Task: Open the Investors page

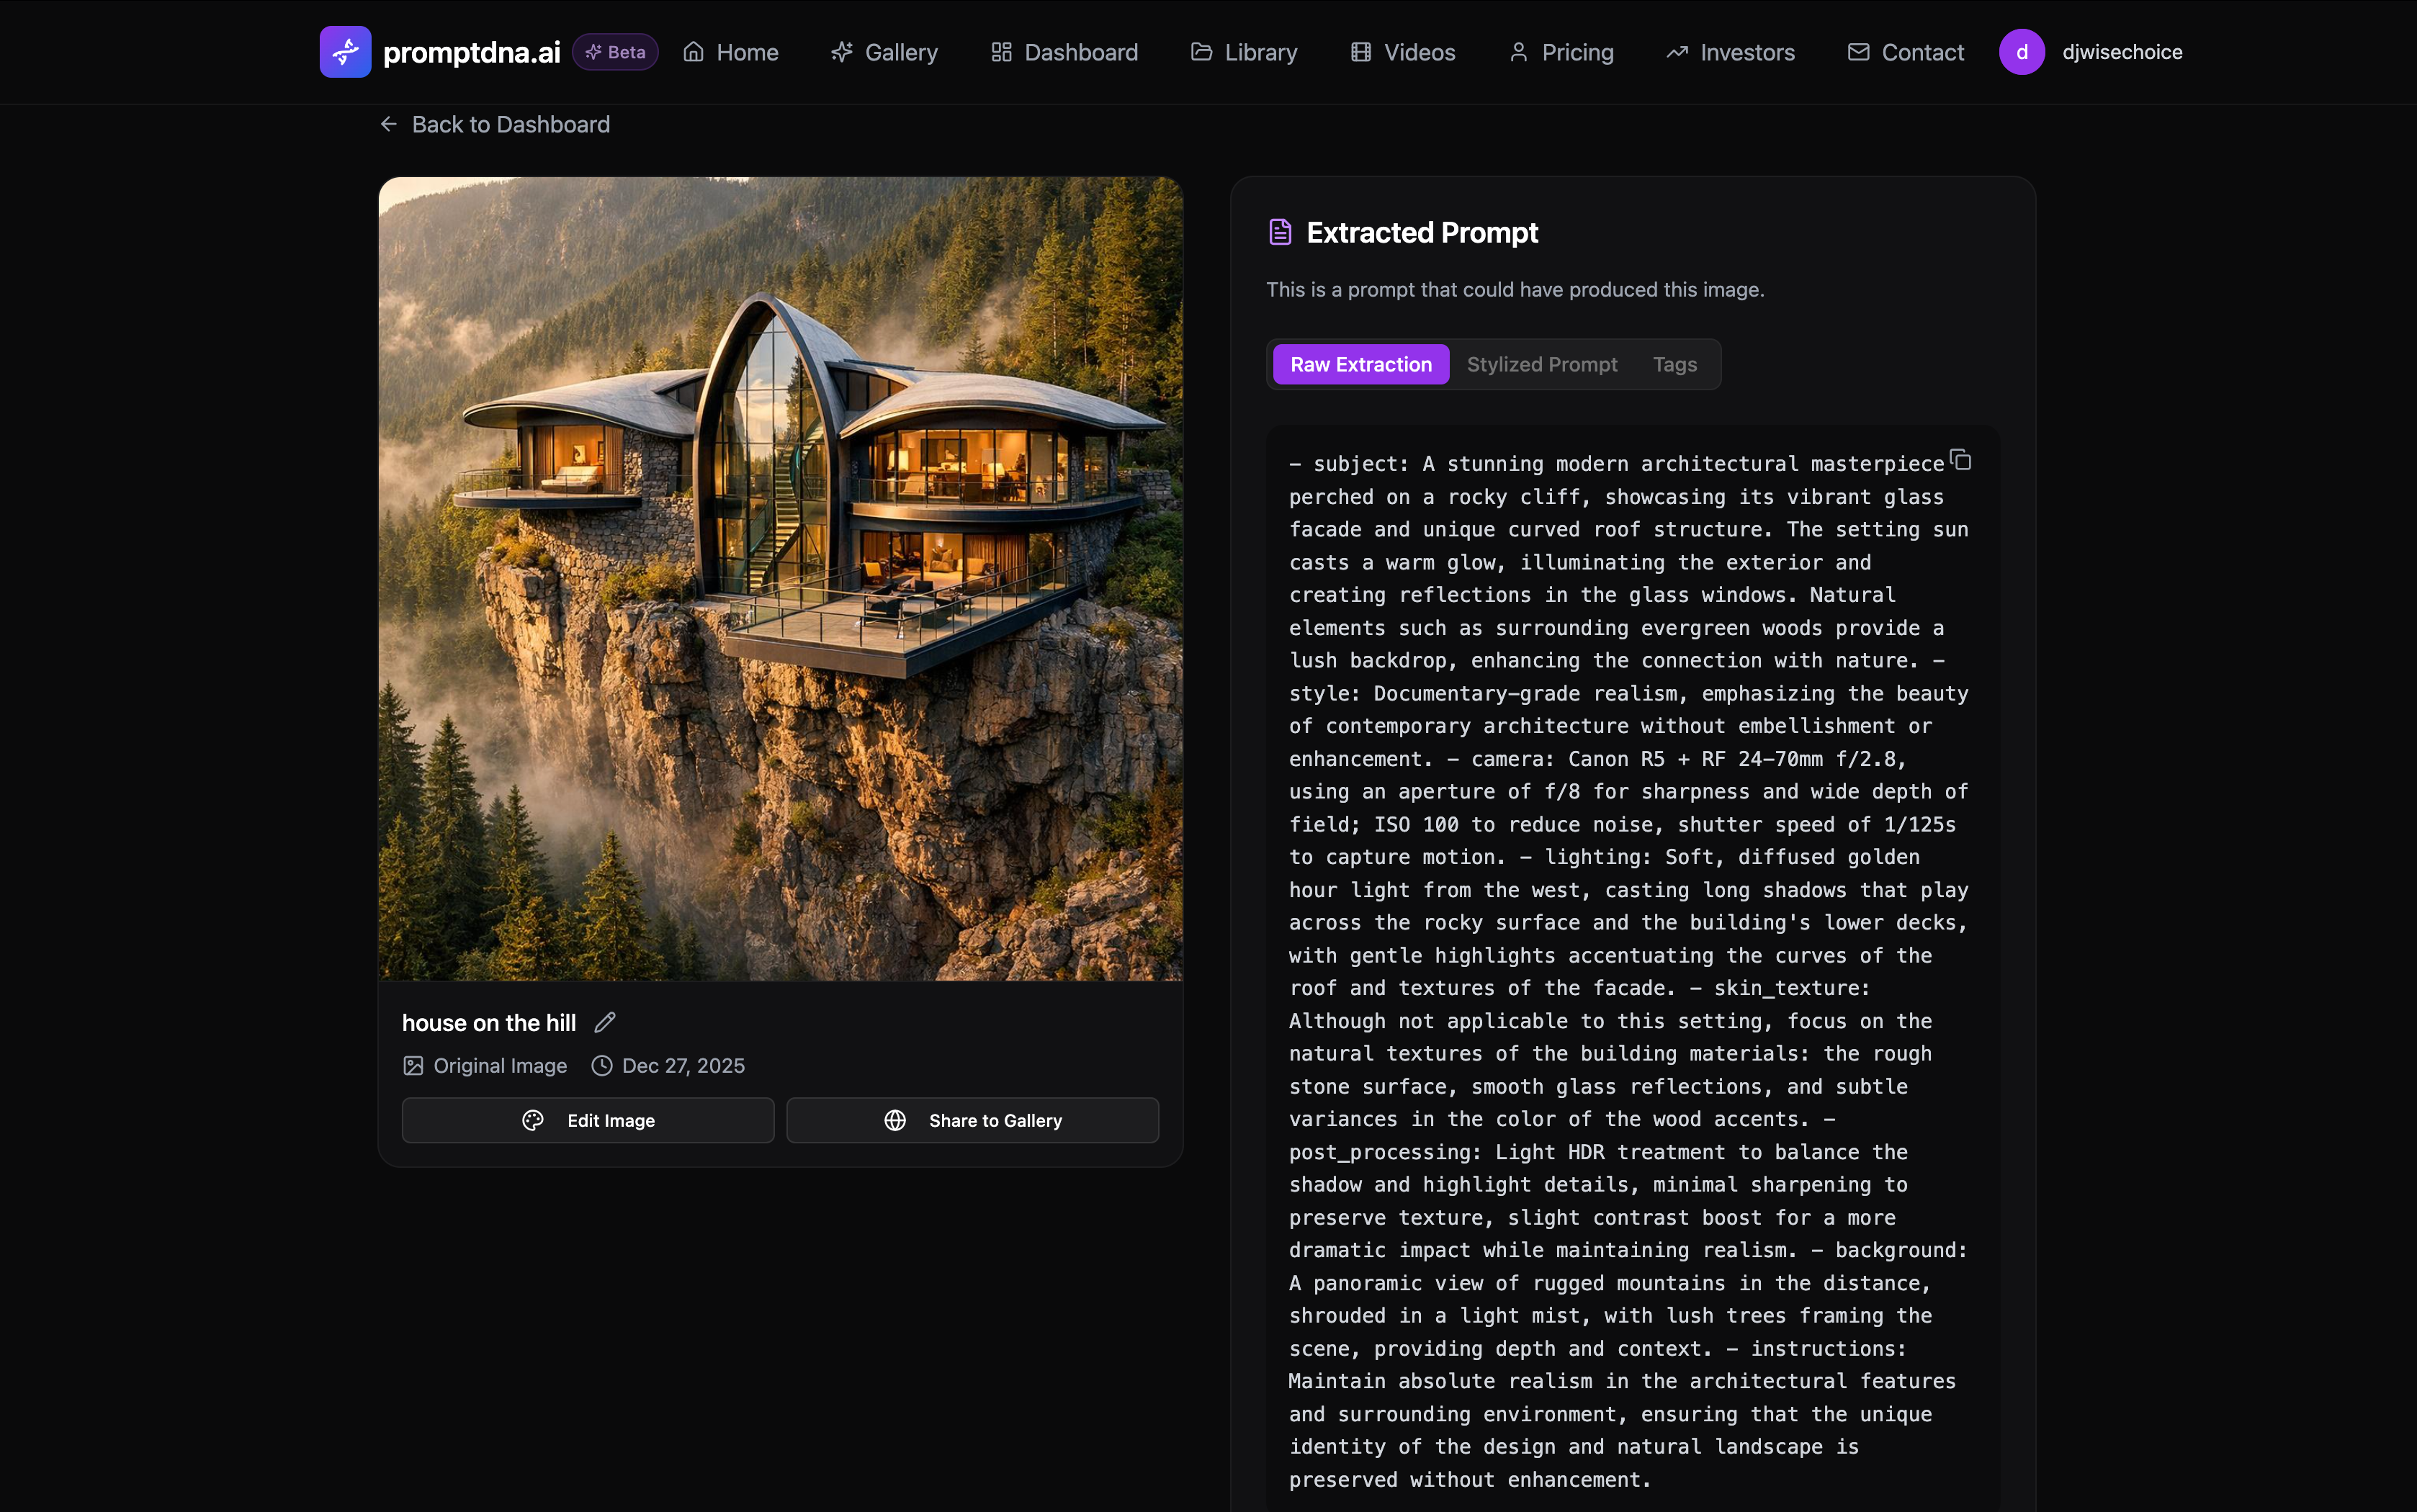Action: pos(1730,52)
